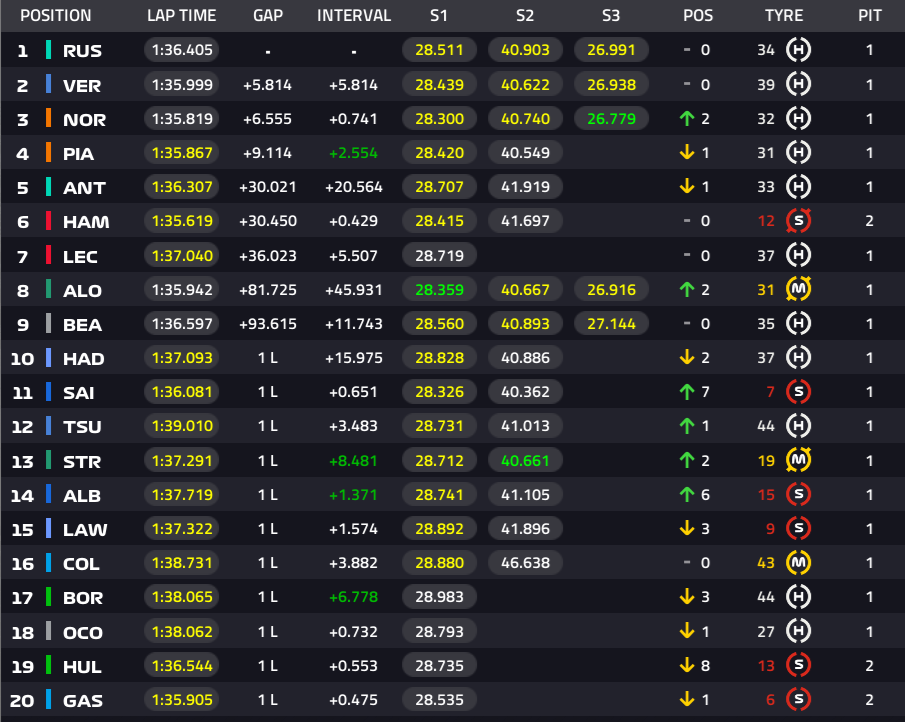
Task: Click NOR's green S3 time 26.779
Action: [x=611, y=119]
